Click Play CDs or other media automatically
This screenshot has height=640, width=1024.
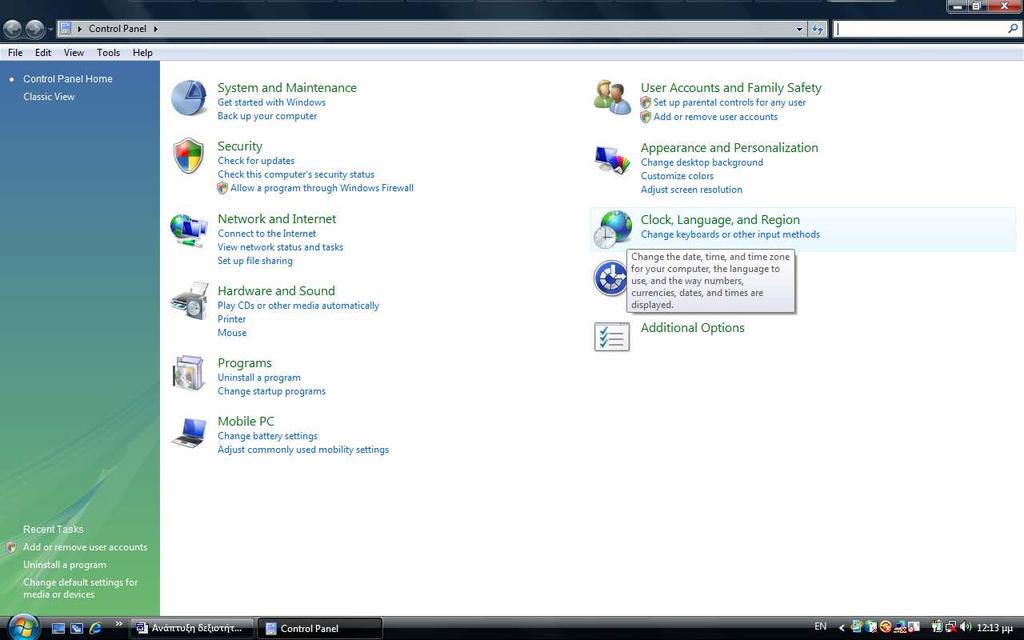point(298,306)
